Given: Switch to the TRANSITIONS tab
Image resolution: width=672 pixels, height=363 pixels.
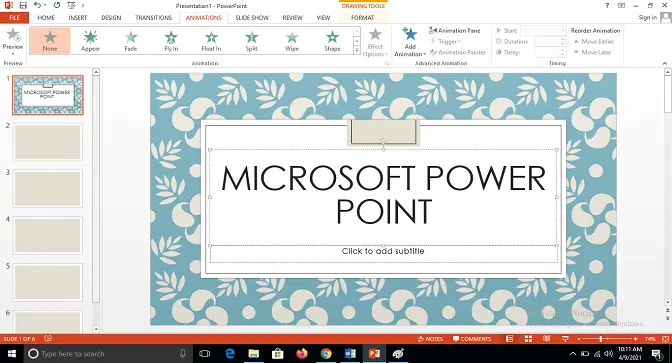Looking at the screenshot, I should [x=153, y=18].
